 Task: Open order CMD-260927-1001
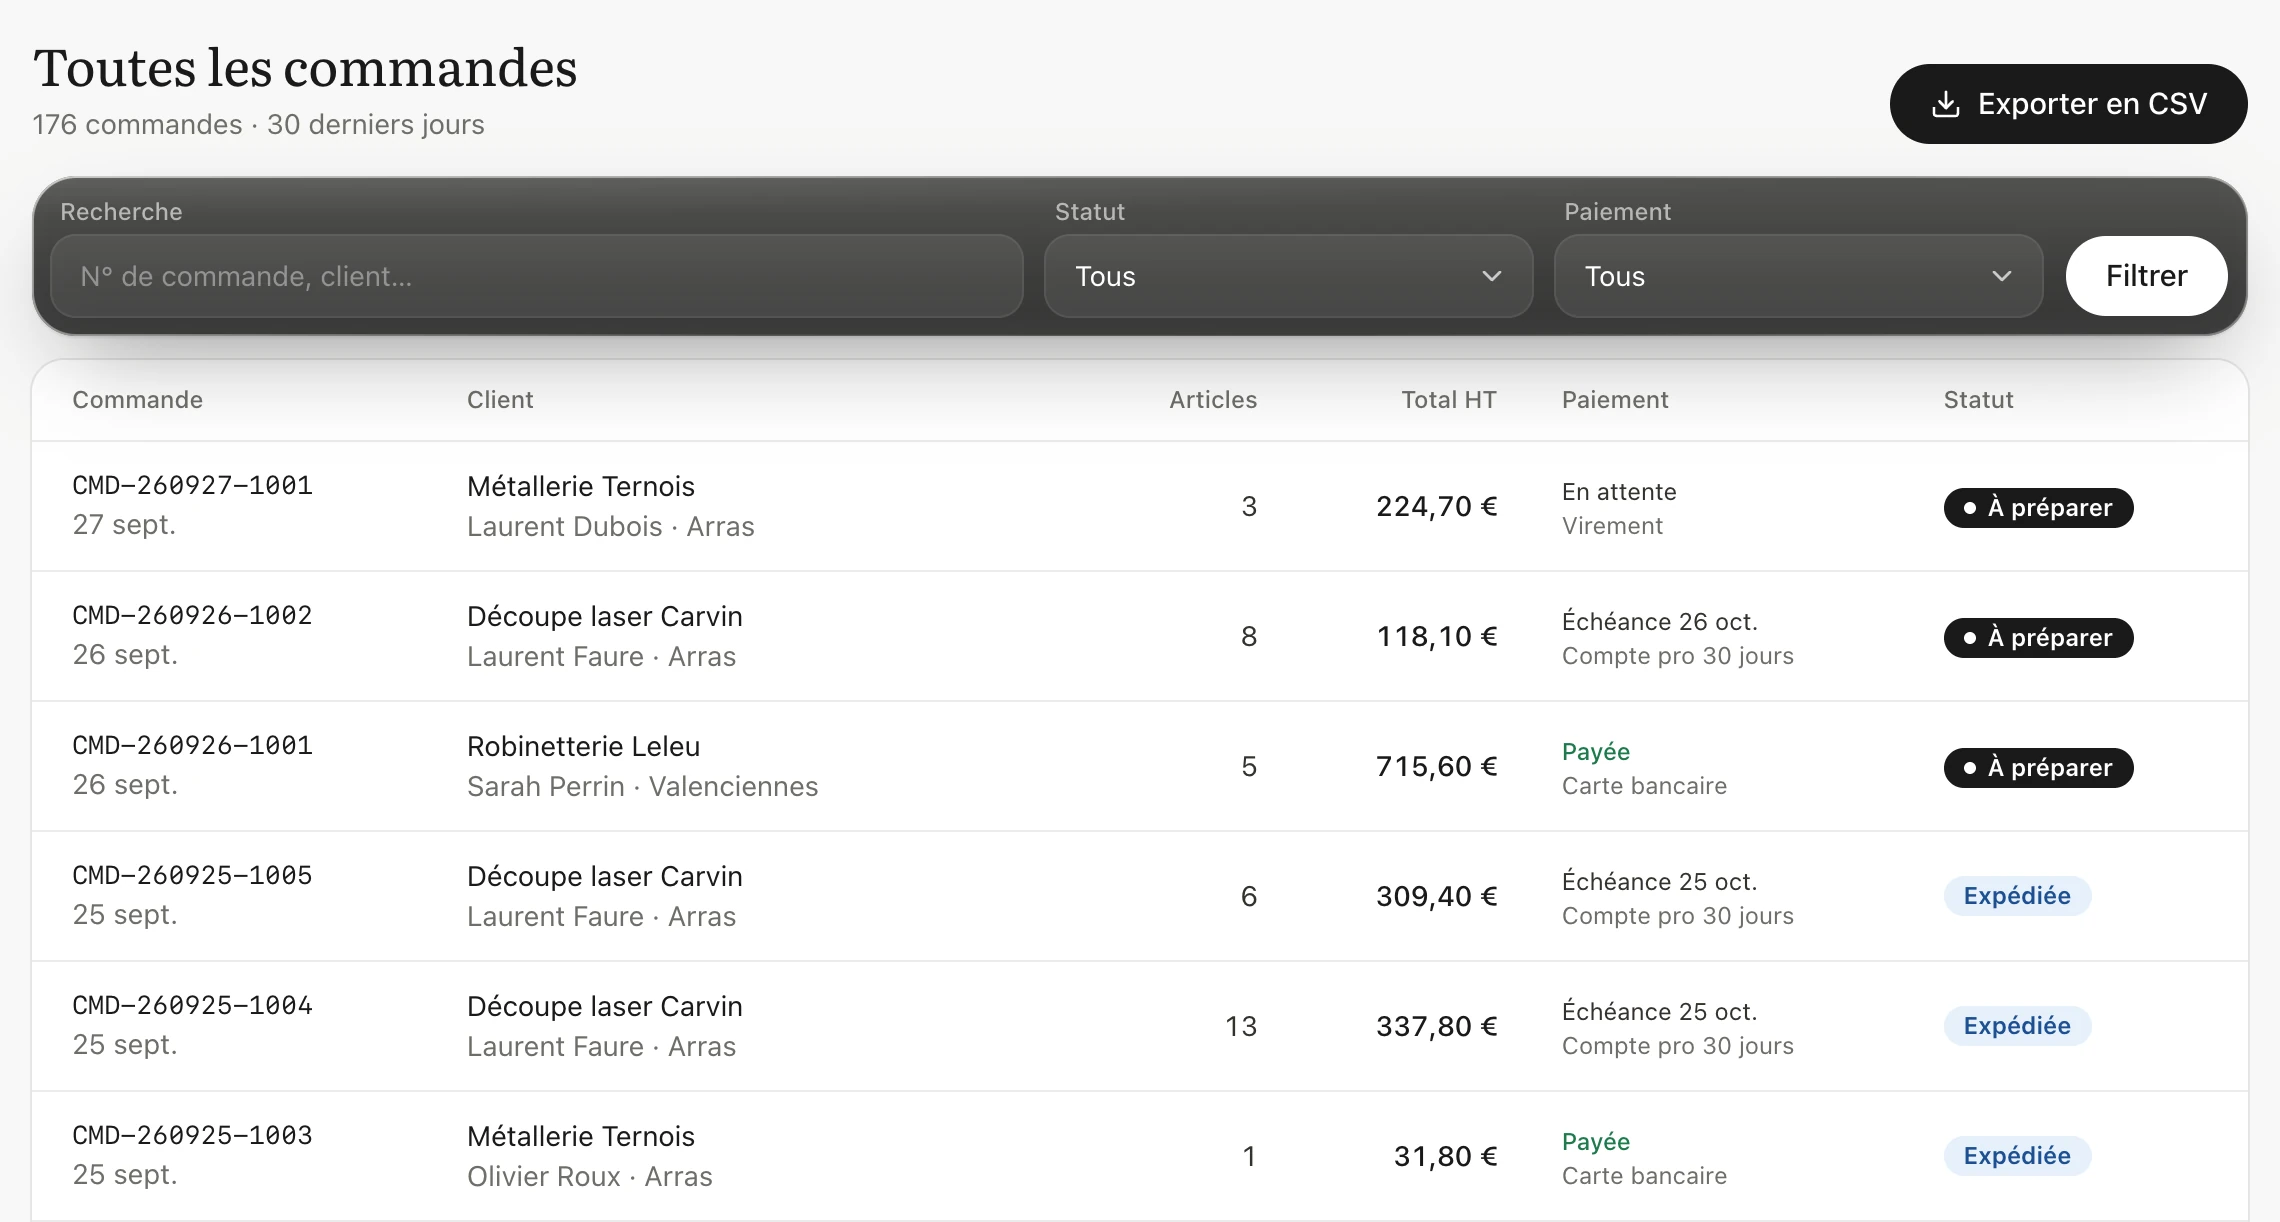[x=192, y=486]
